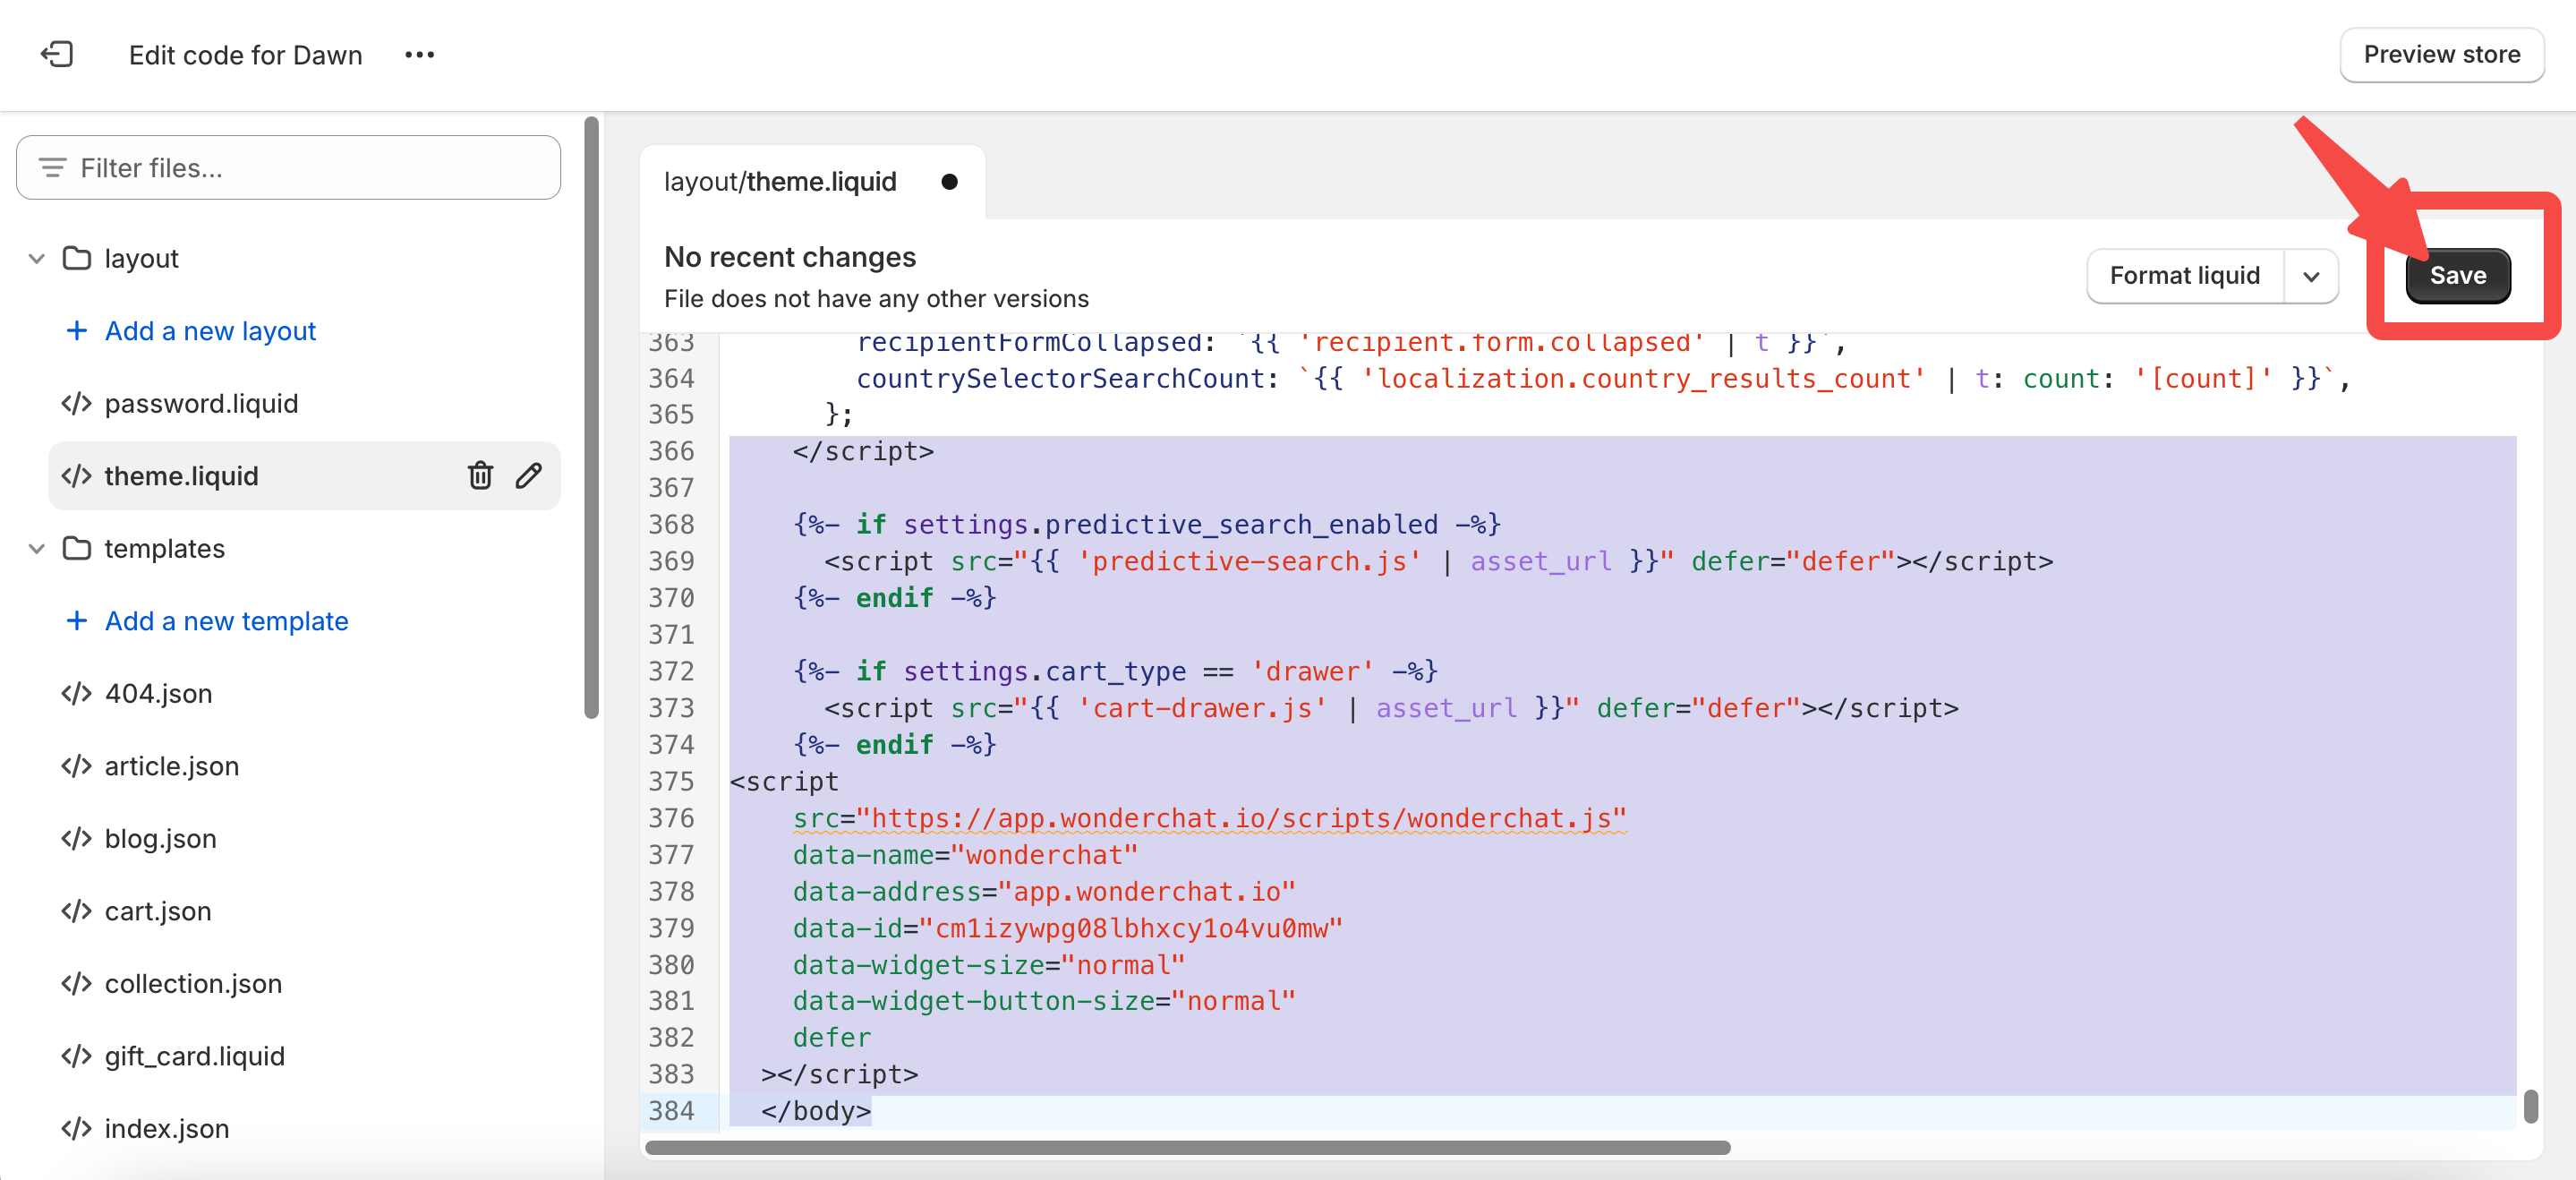The image size is (2576, 1180).
Task: Open the Format liquid dropdown arrow
Action: 2310,276
